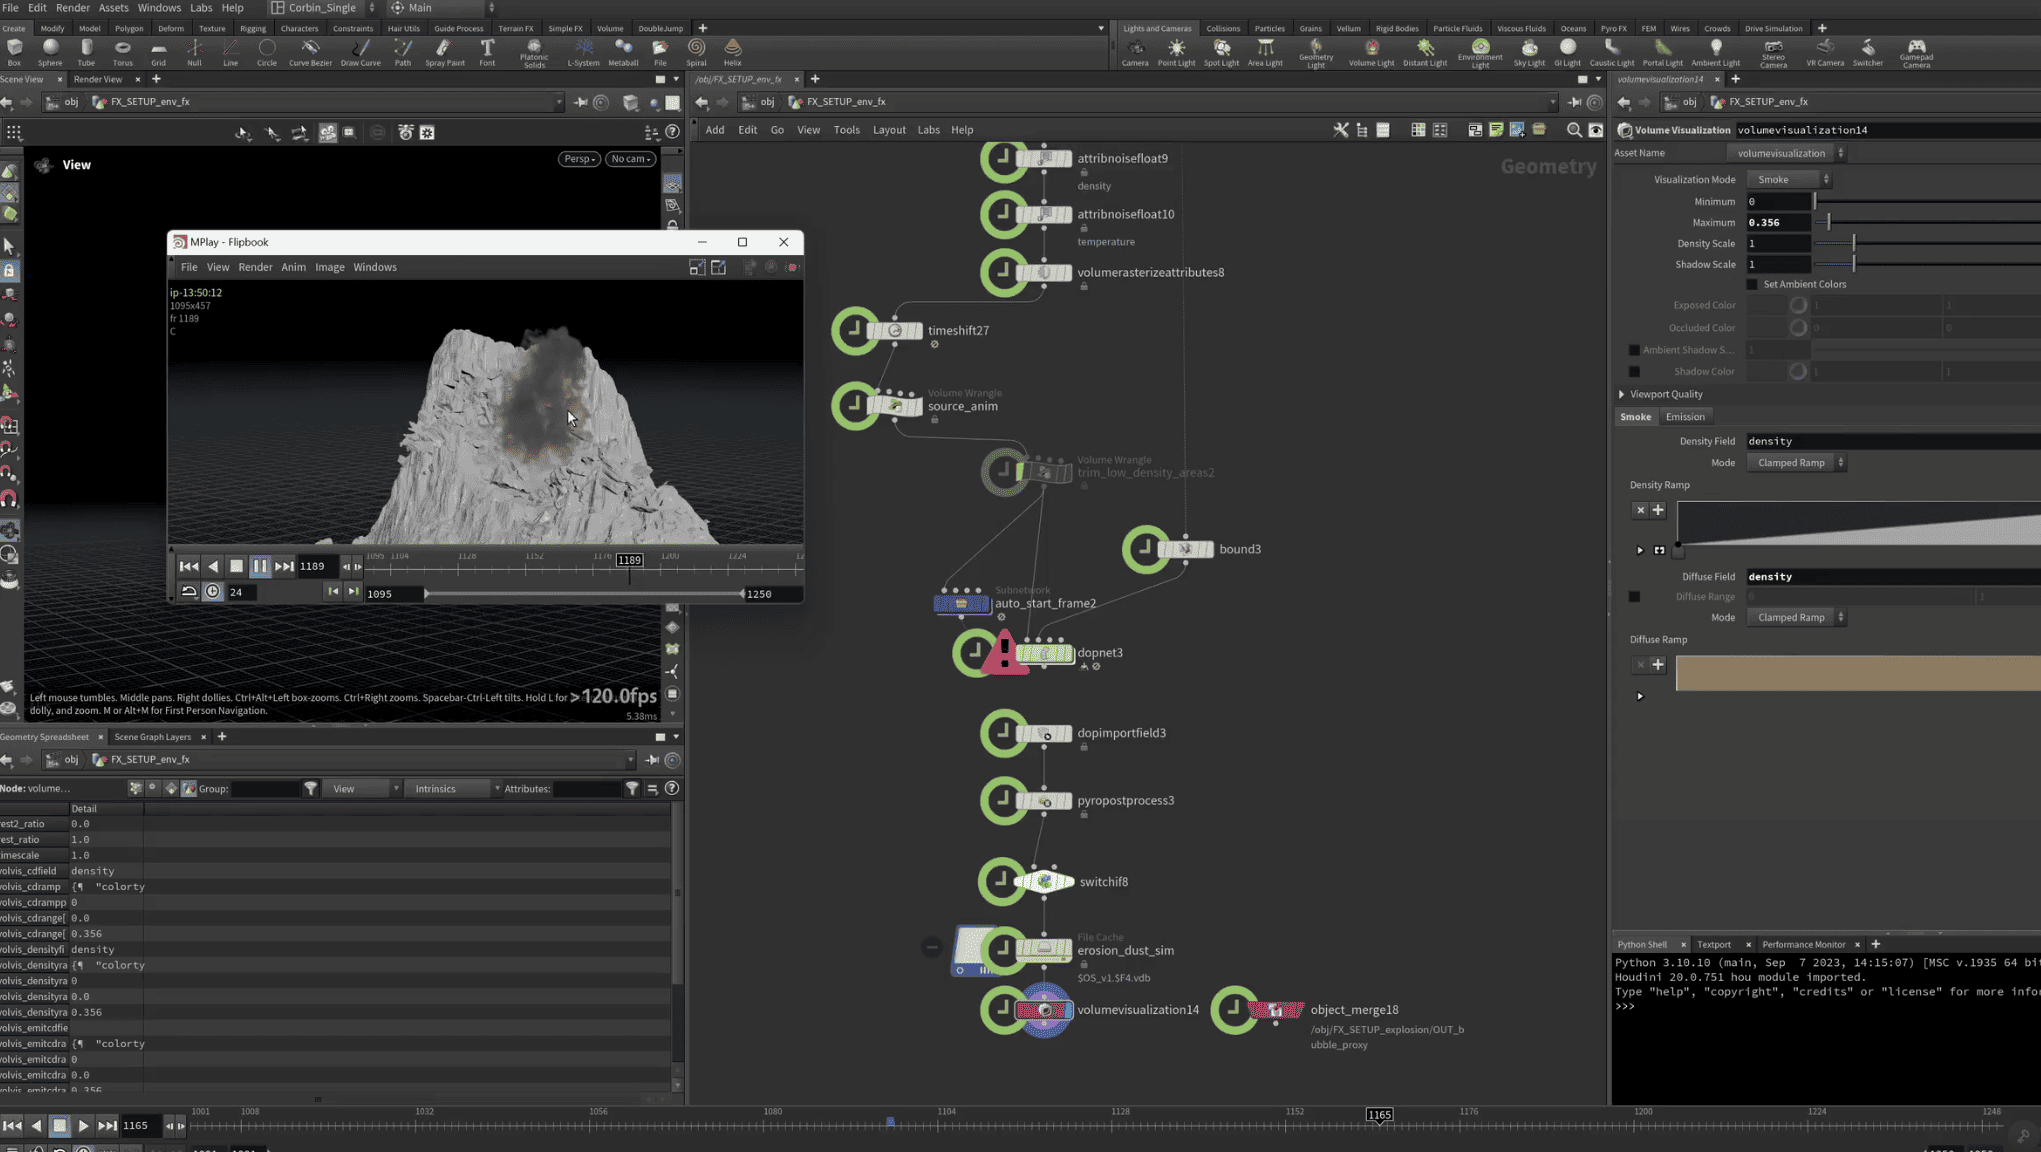Select the switchif8 node icon
Screen dimensions: 2041x1152
(1044, 882)
